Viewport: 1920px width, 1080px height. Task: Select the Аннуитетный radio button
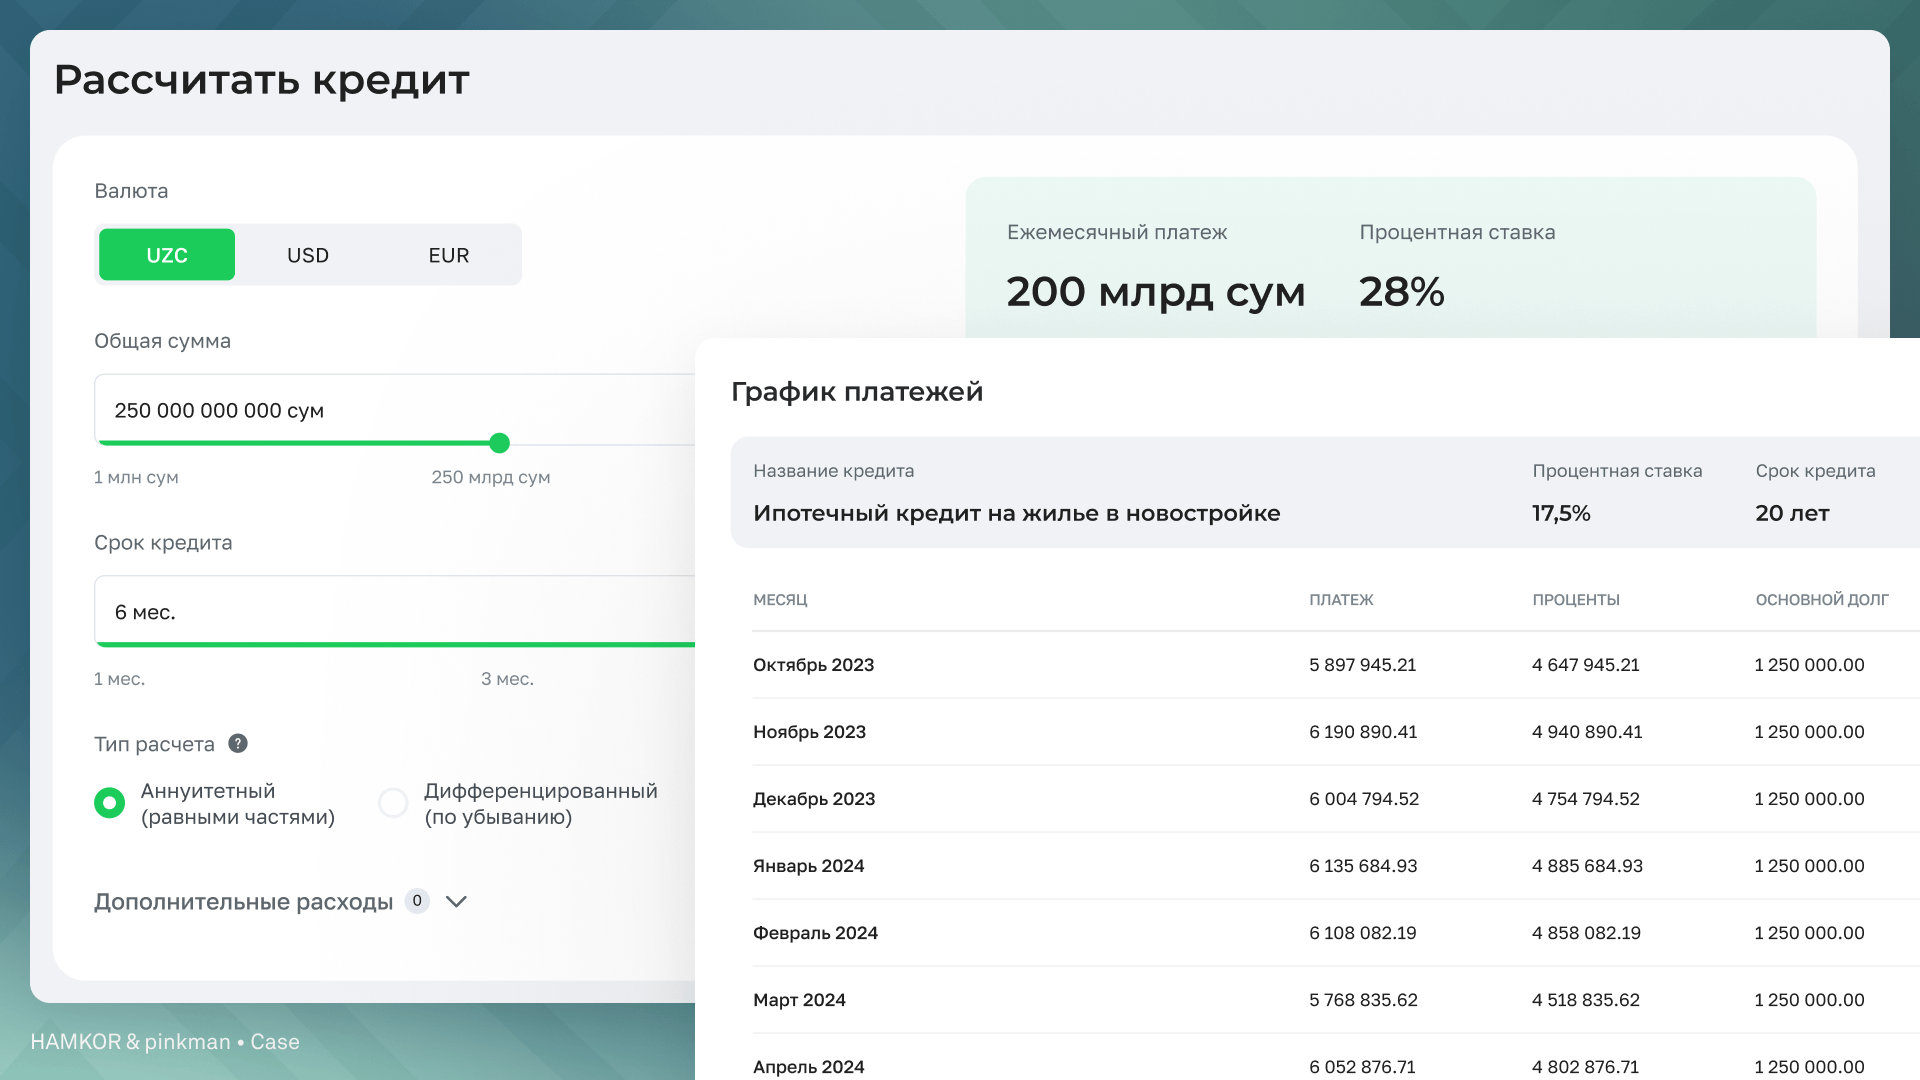110,803
